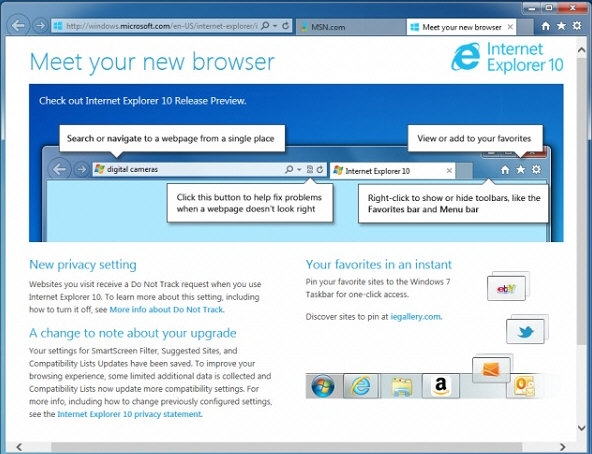
Task: Open the iegallery.com link
Action: tap(415, 317)
